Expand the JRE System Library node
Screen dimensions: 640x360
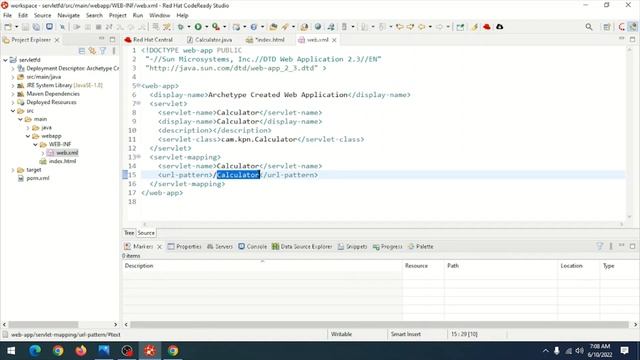click(x=13, y=86)
